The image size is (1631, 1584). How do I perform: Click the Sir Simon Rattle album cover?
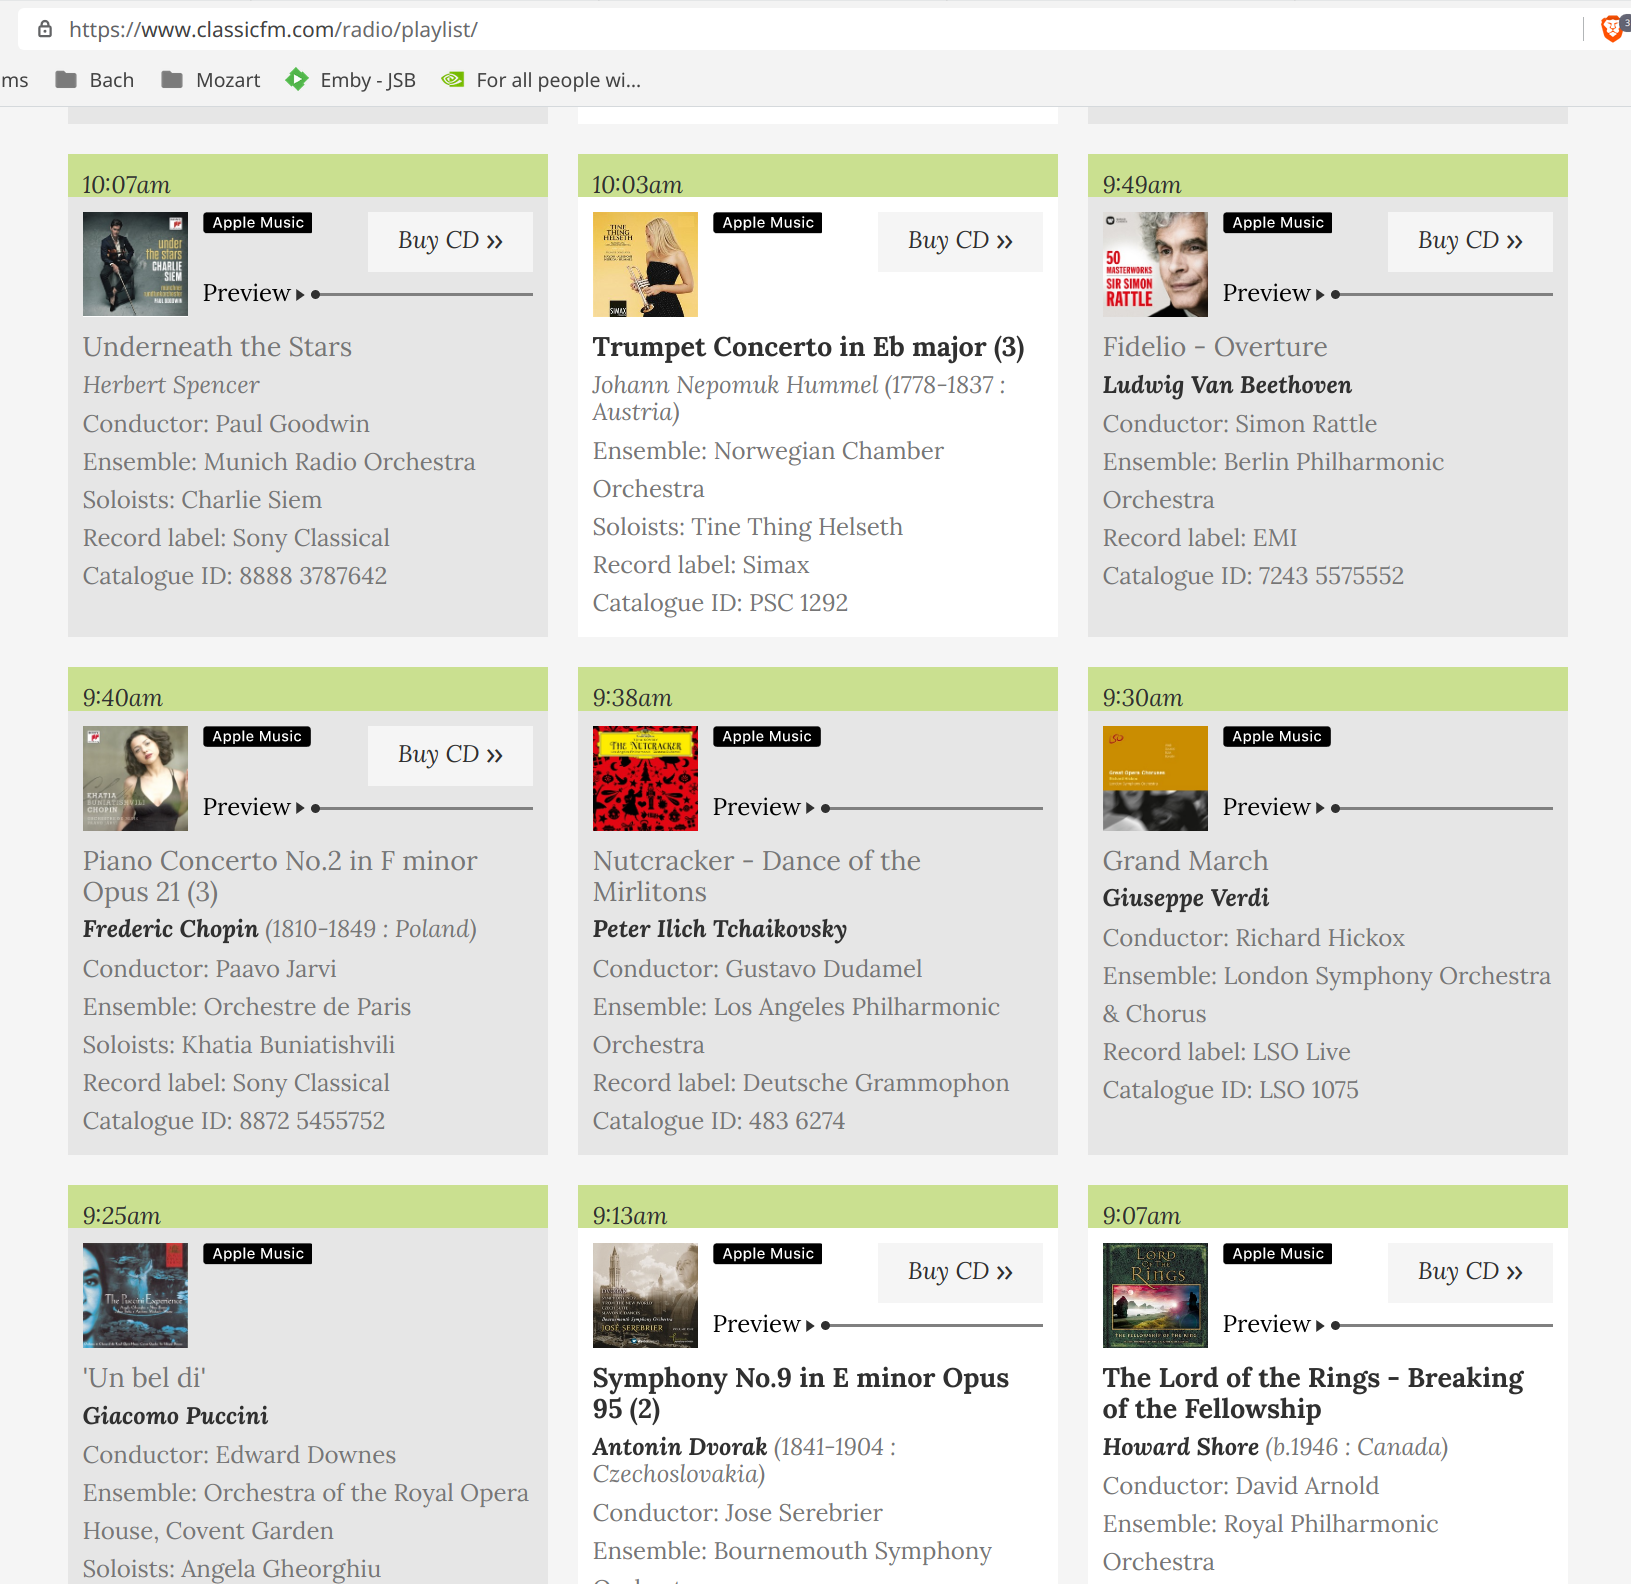(1155, 265)
